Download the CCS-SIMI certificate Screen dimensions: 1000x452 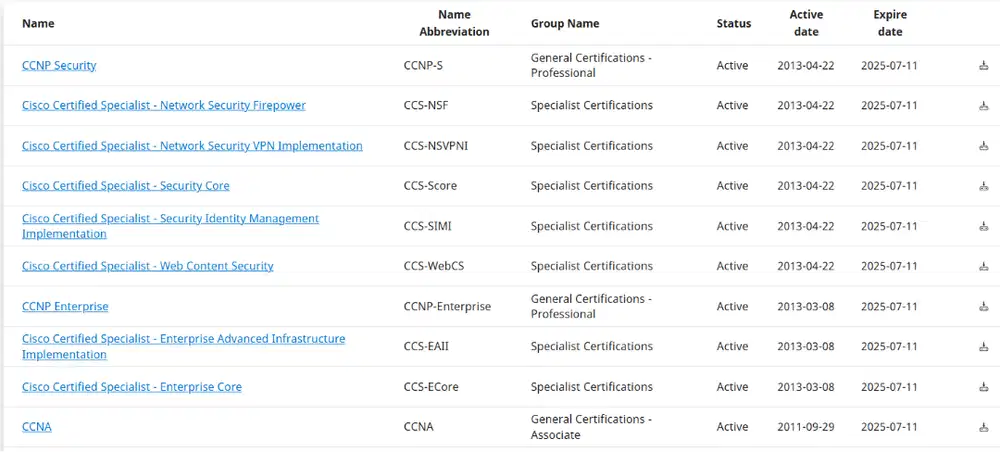(x=983, y=226)
